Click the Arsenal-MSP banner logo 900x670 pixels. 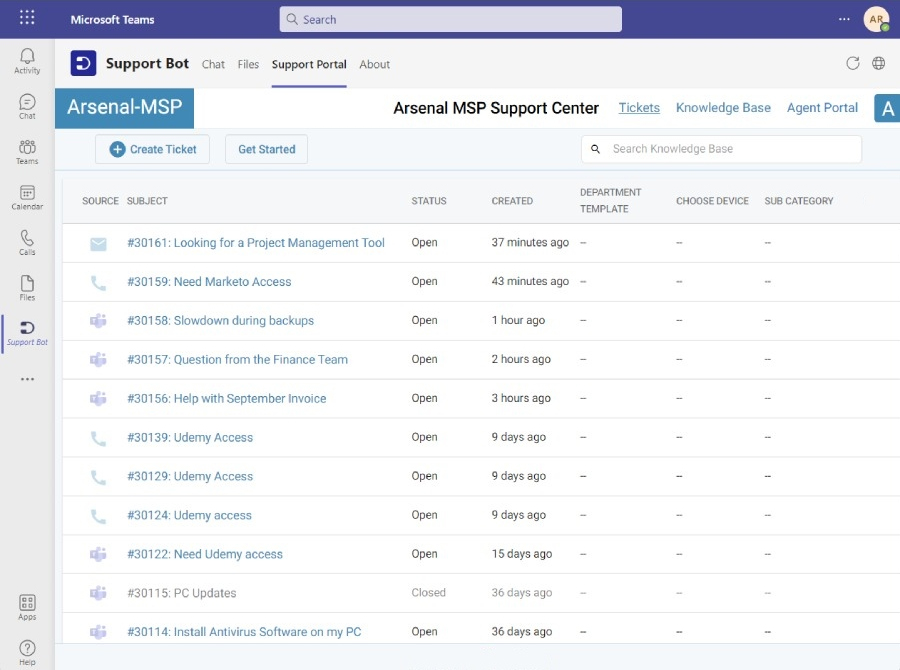coord(125,108)
